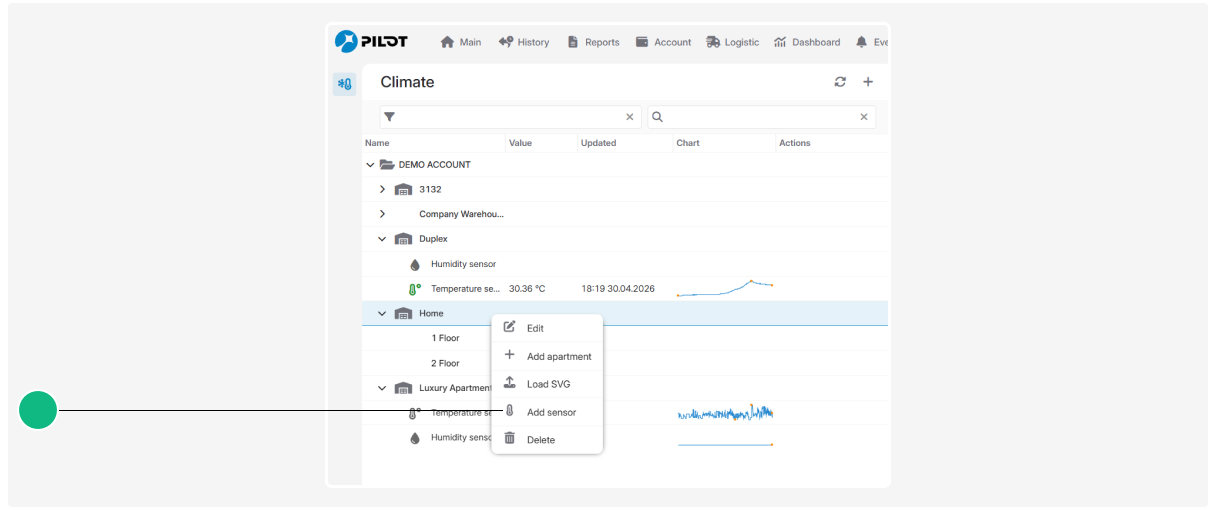Select the 2 Floor row

[625, 363]
